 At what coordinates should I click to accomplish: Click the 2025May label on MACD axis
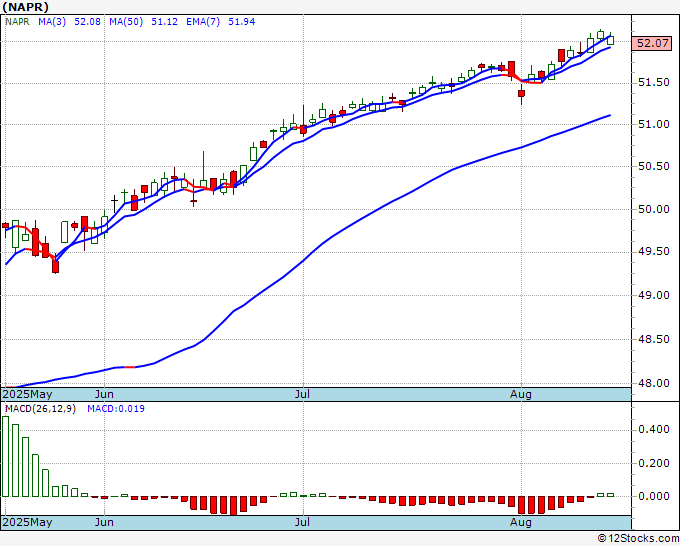27,522
